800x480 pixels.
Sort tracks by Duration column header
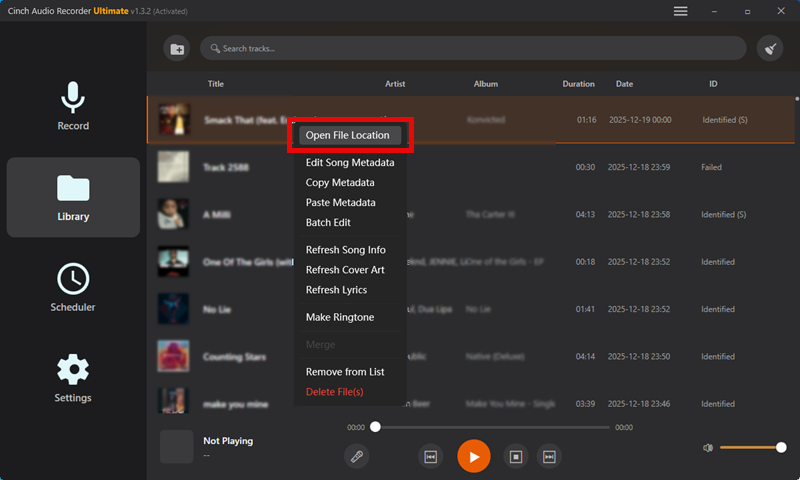(578, 84)
